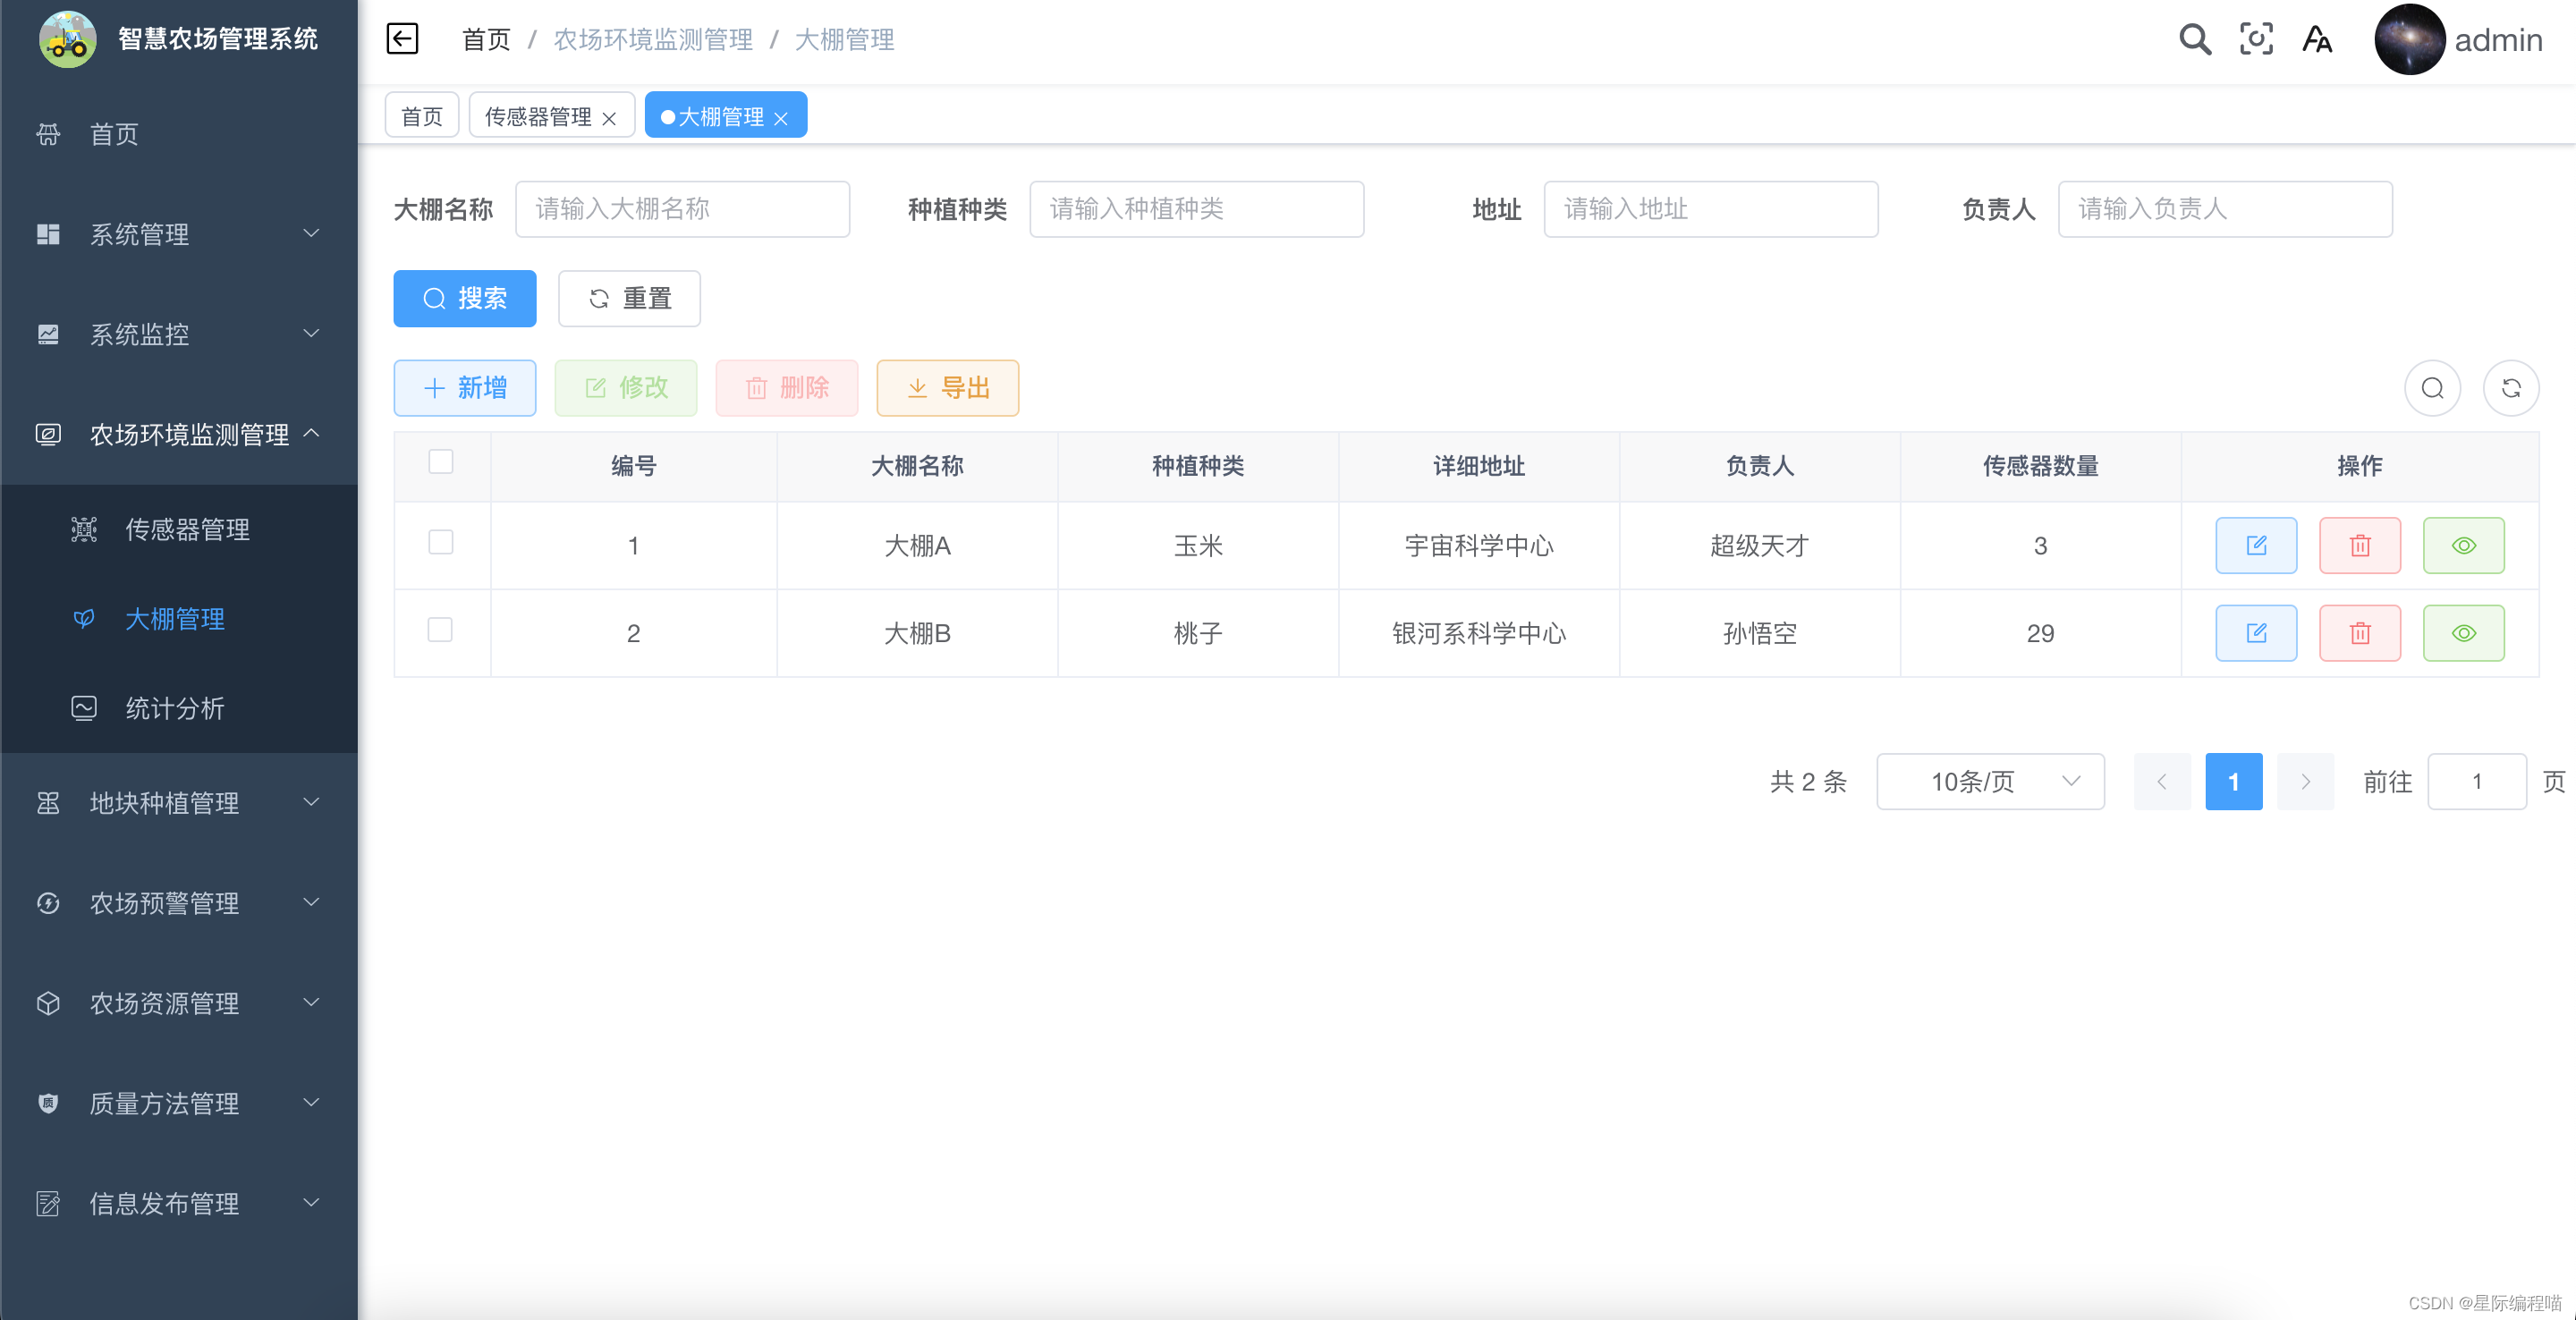Hide the search bar with the round magnifier button
2576x1320 pixels.
pyautogui.click(x=2432, y=388)
